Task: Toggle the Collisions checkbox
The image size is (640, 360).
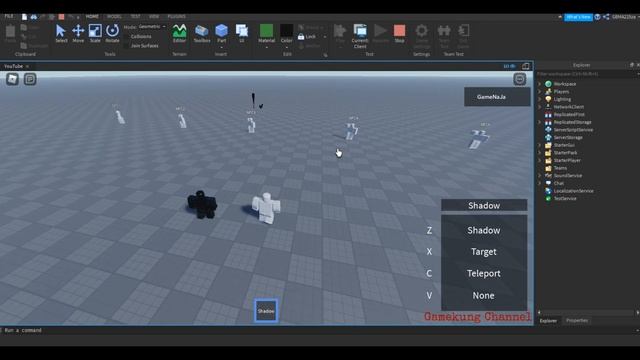Action: click(127, 36)
